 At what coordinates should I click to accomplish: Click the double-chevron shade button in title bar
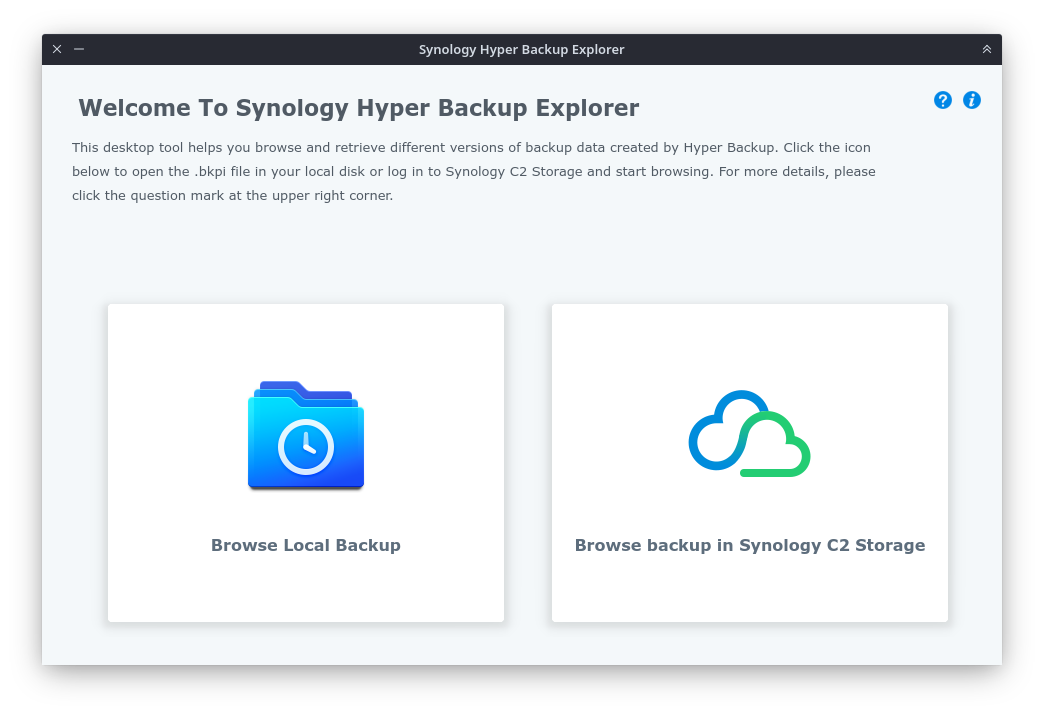pos(987,49)
